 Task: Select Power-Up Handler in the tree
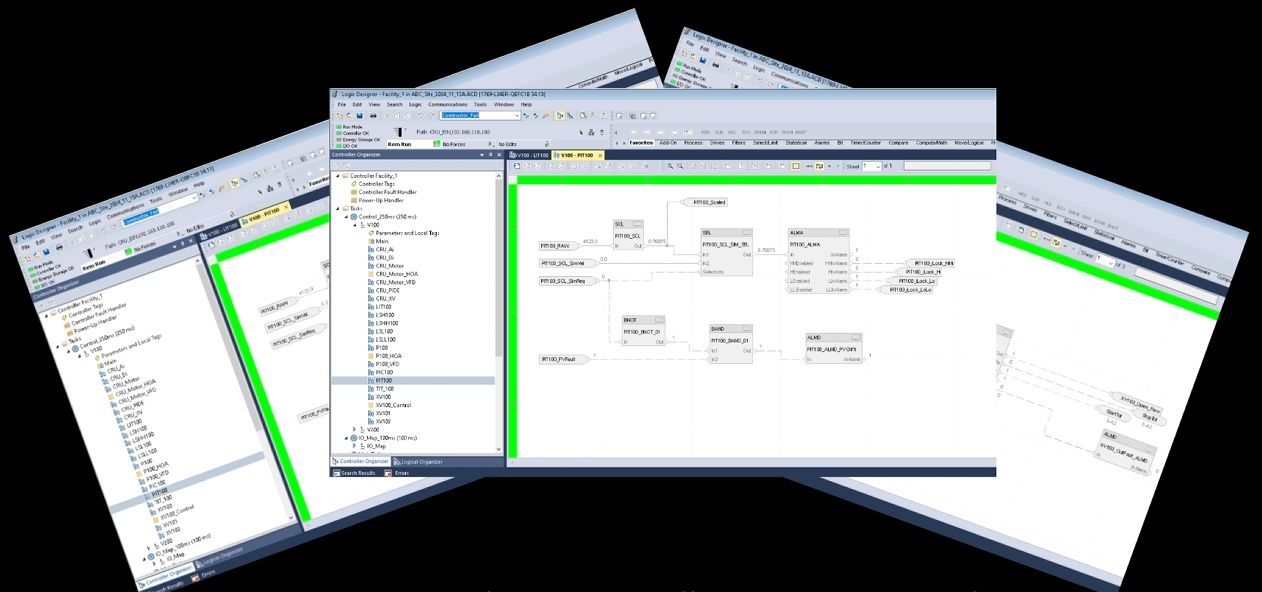coord(378,200)
